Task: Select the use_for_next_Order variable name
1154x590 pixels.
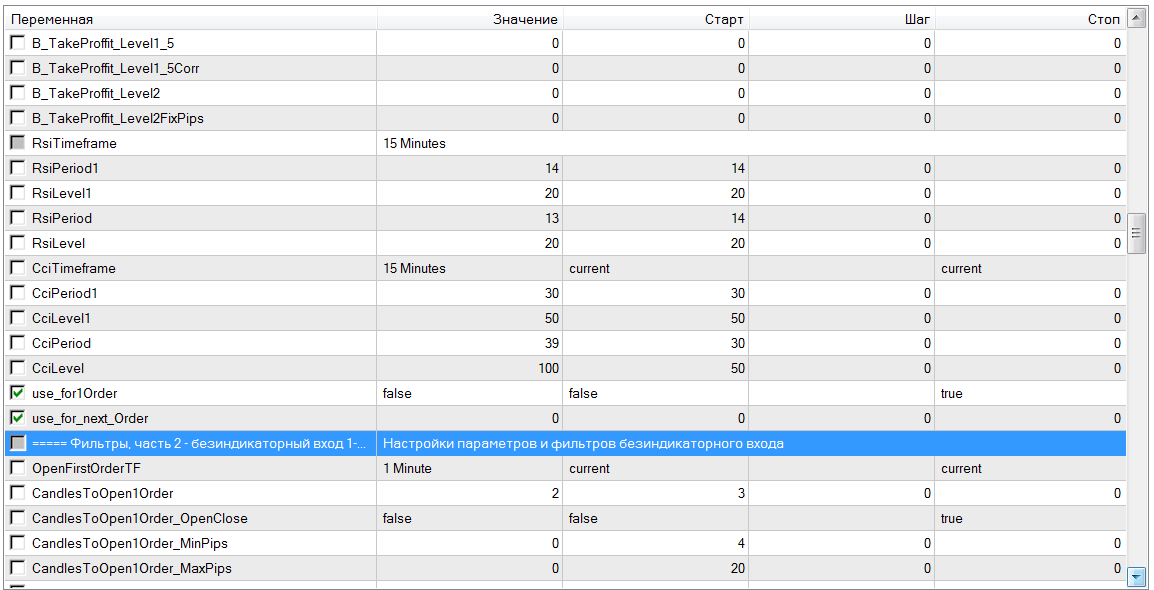Action: 90,419
